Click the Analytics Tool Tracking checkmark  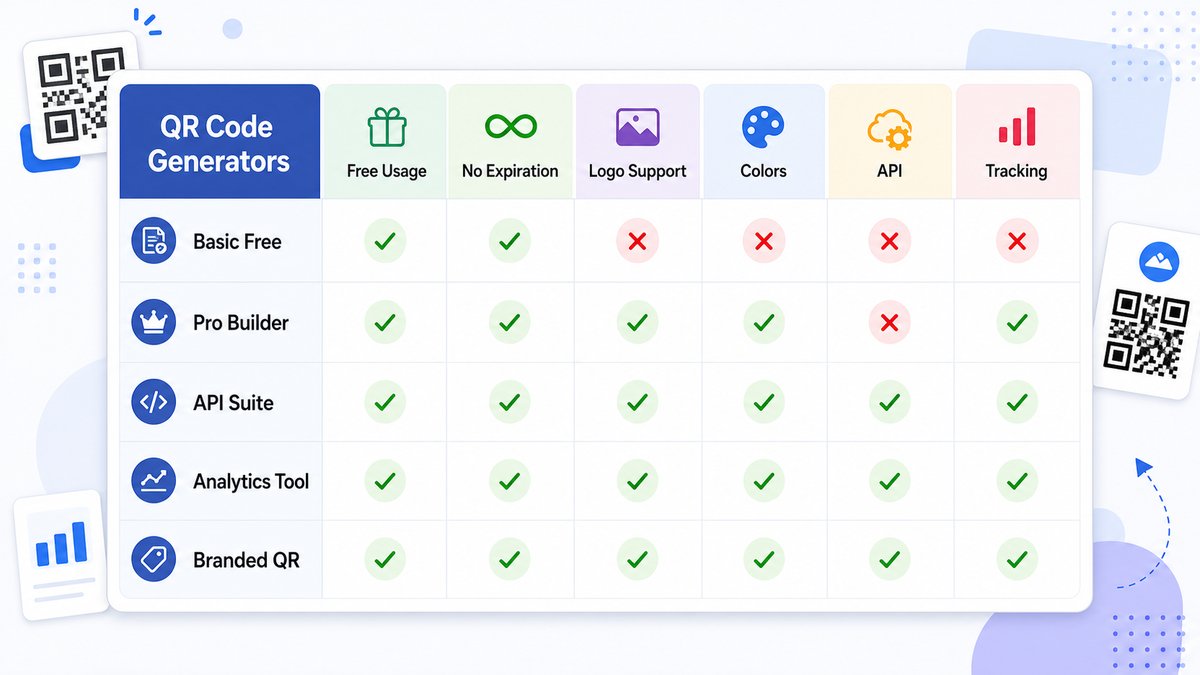coord(1017,482)
